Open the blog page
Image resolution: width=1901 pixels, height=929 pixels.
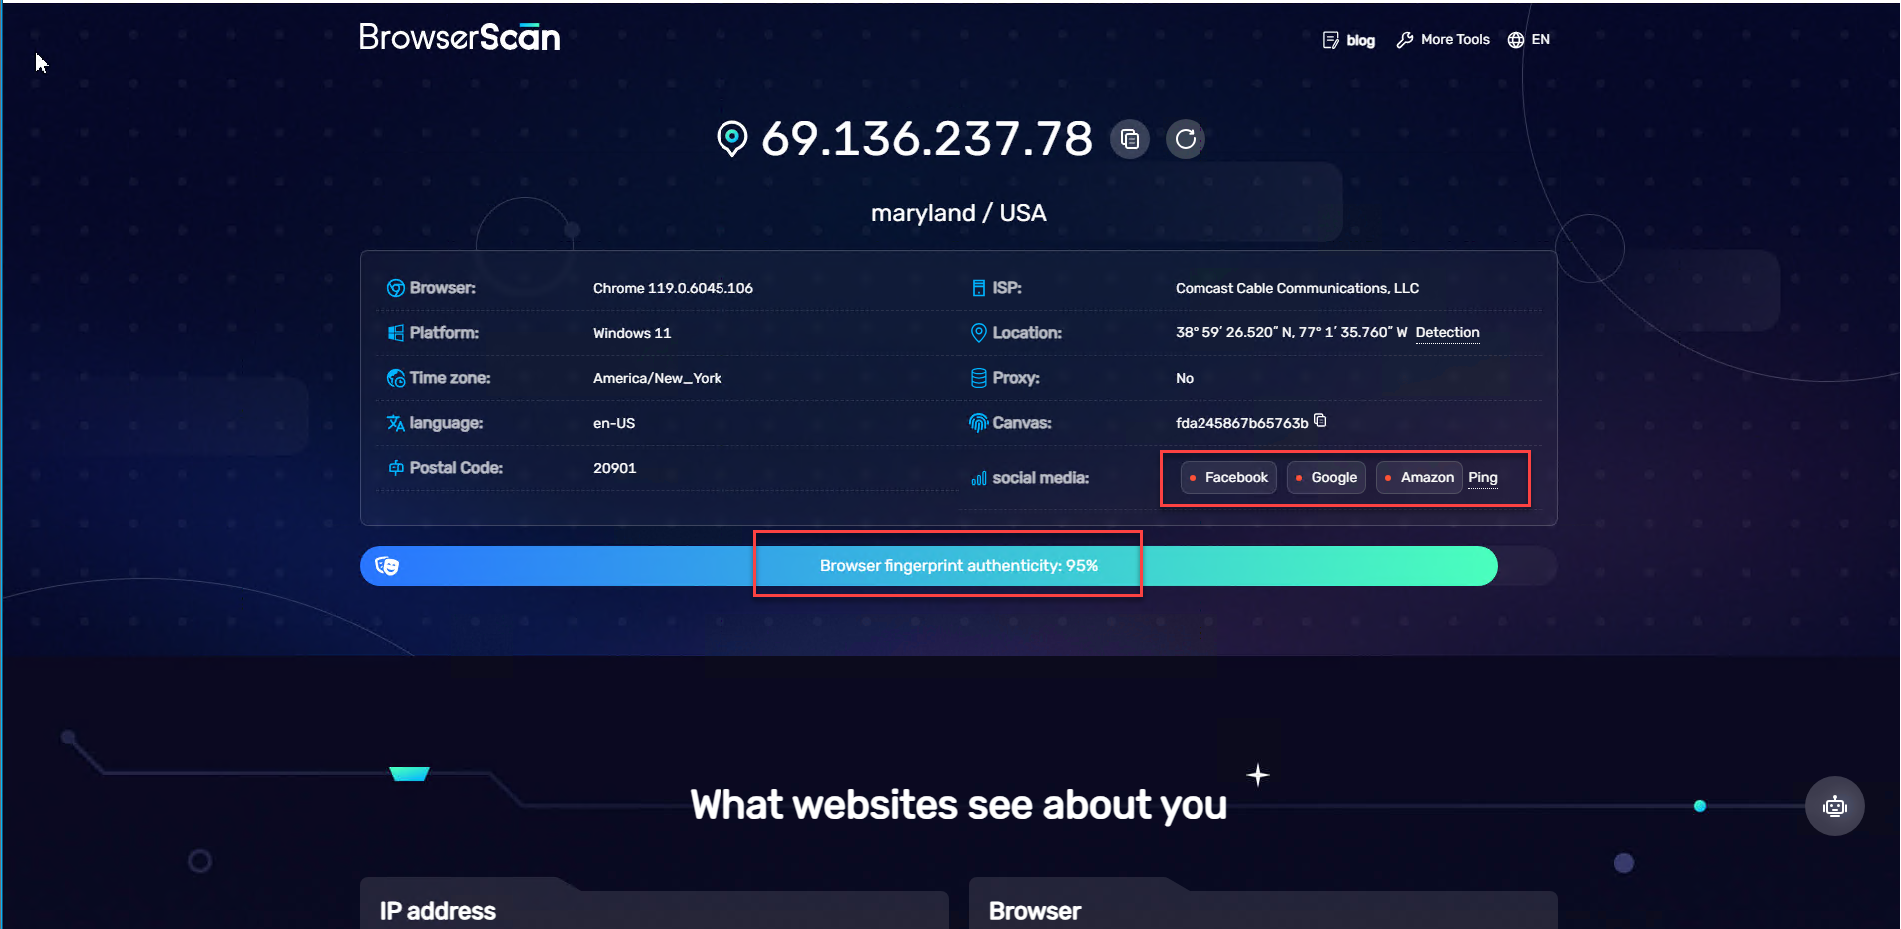click(1349, 40)
